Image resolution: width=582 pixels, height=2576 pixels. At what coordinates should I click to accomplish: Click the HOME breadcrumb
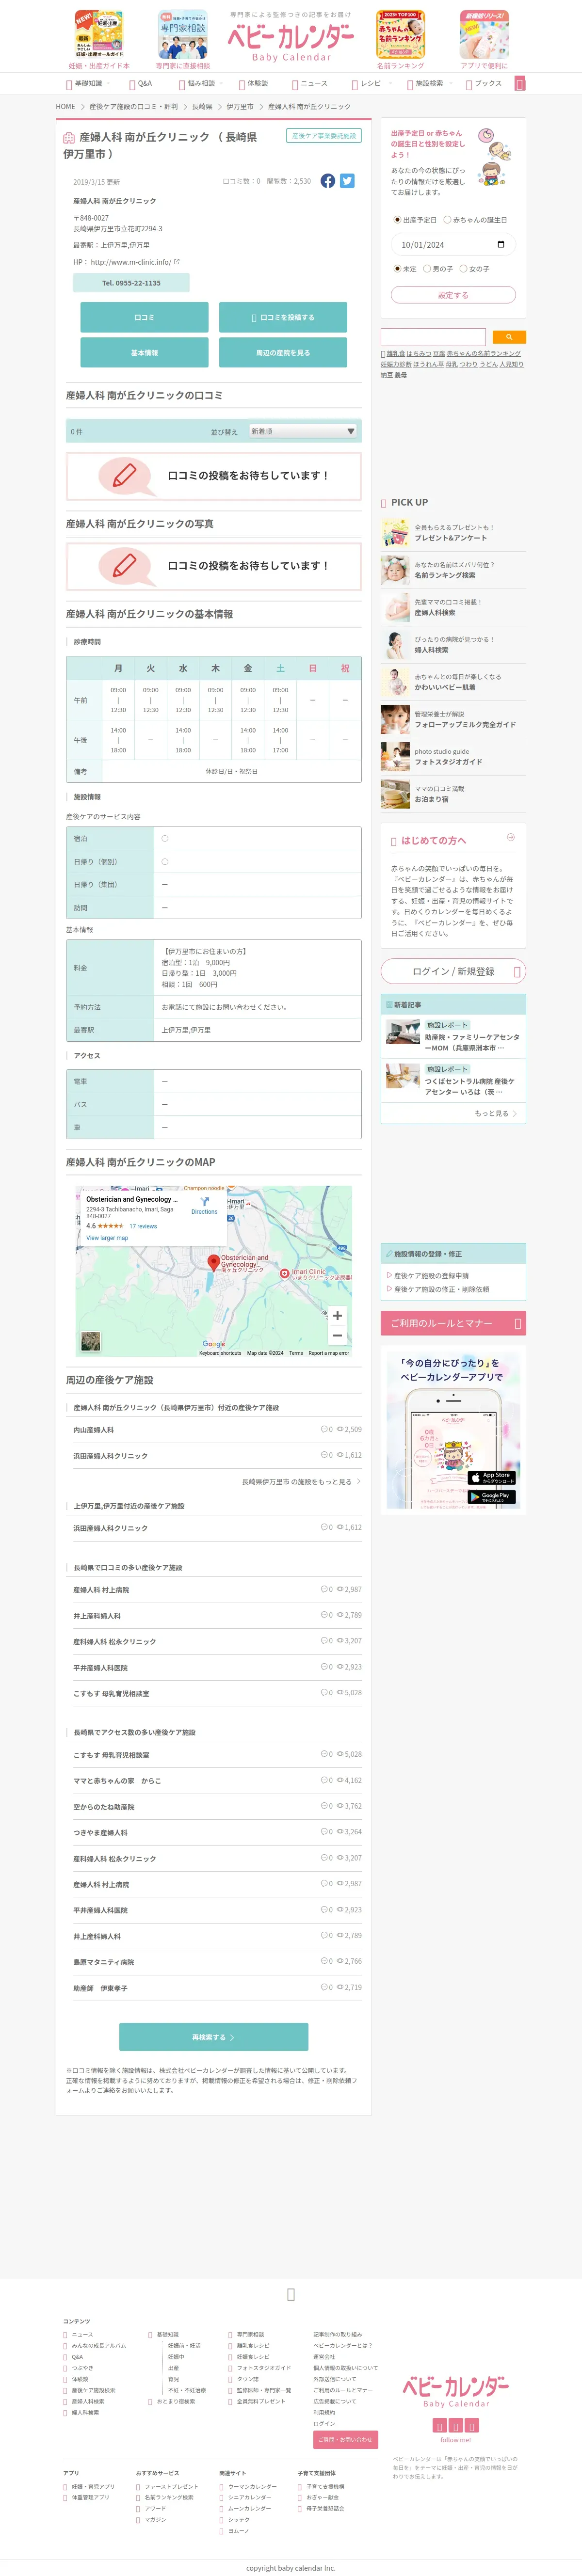pyautogui.click(x=65, y=106)
